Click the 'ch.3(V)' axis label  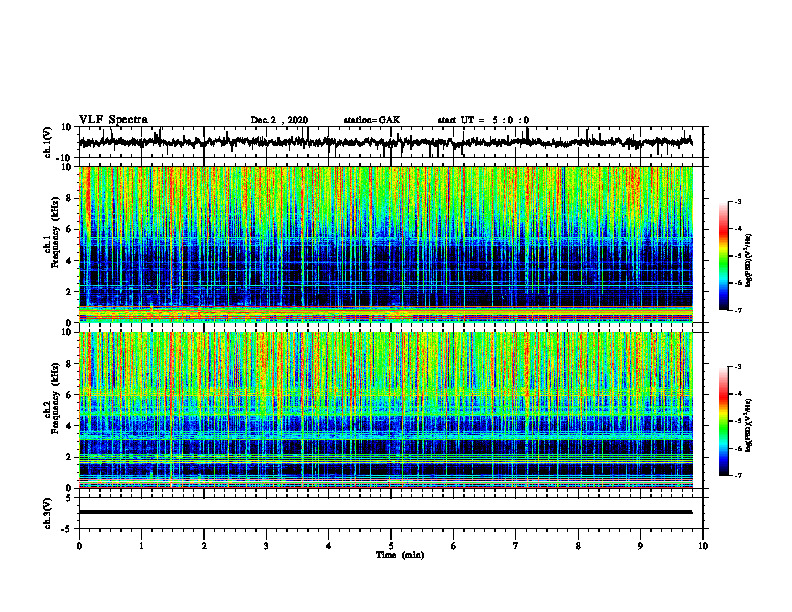pyautogui.click(x=47, y=513)
